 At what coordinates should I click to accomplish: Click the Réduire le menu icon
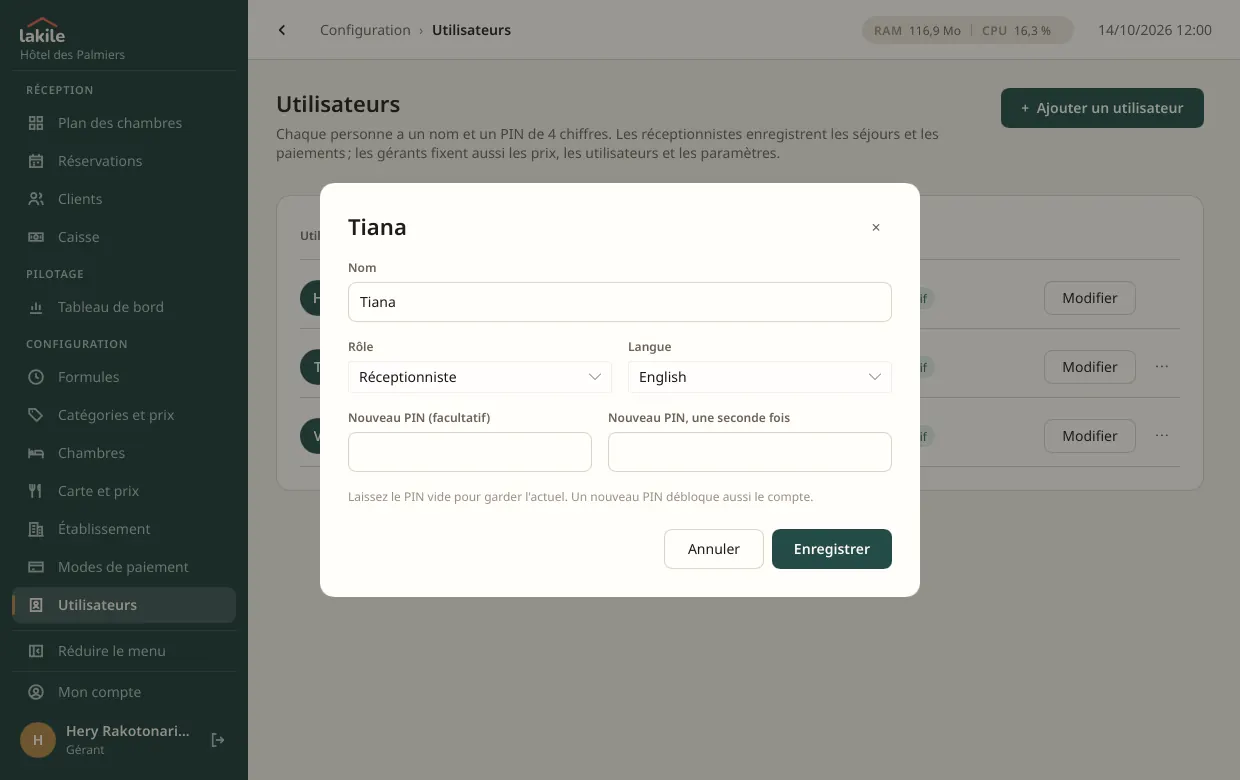[x=36, y=651]
